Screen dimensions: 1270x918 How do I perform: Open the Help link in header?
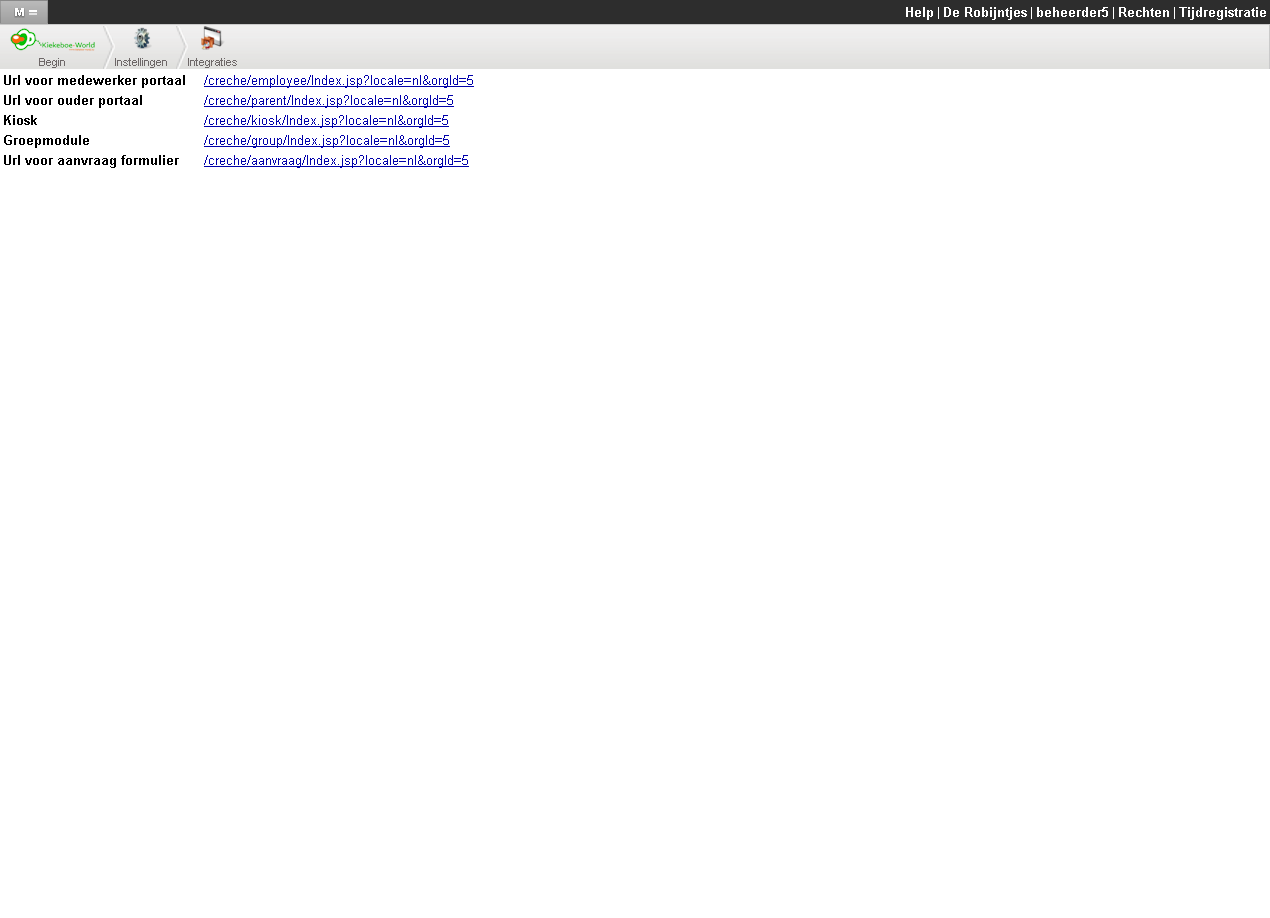pos(918,12)
